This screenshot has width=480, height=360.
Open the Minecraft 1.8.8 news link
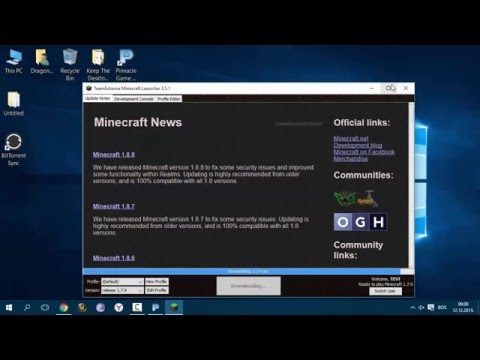pyautogui.click(x=114, y=155)
